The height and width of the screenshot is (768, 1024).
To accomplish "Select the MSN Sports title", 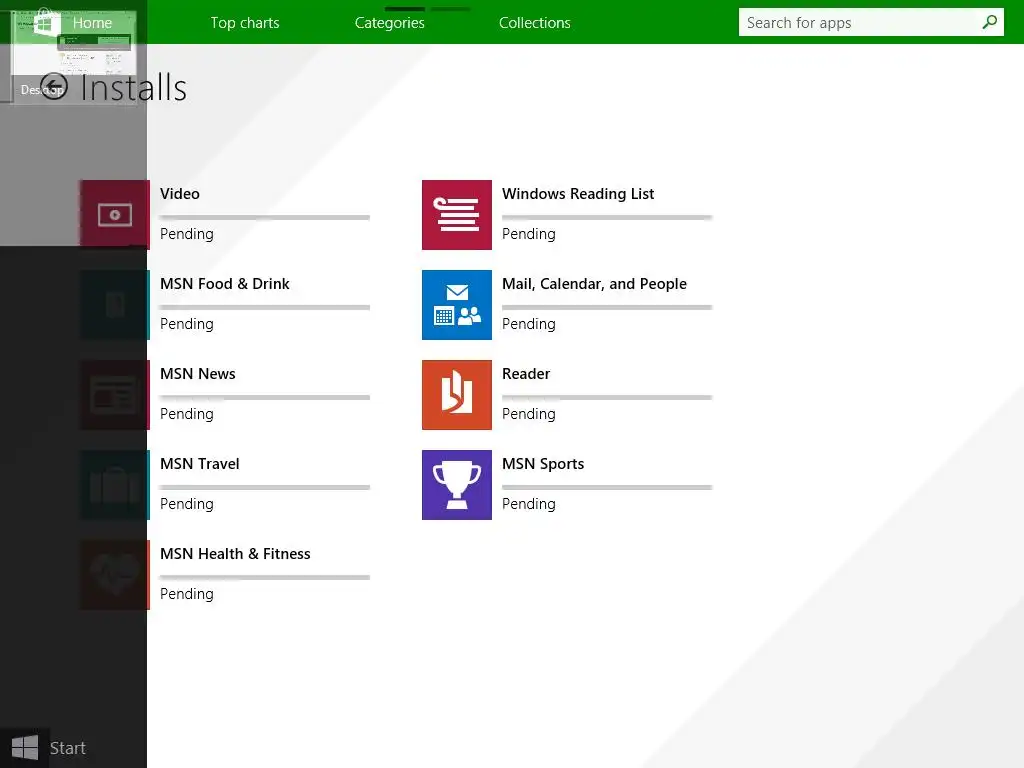I will (543, 464).
